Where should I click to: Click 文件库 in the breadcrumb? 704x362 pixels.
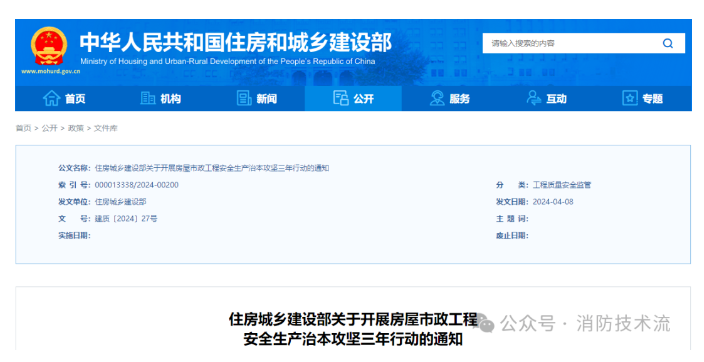[106, 128]
